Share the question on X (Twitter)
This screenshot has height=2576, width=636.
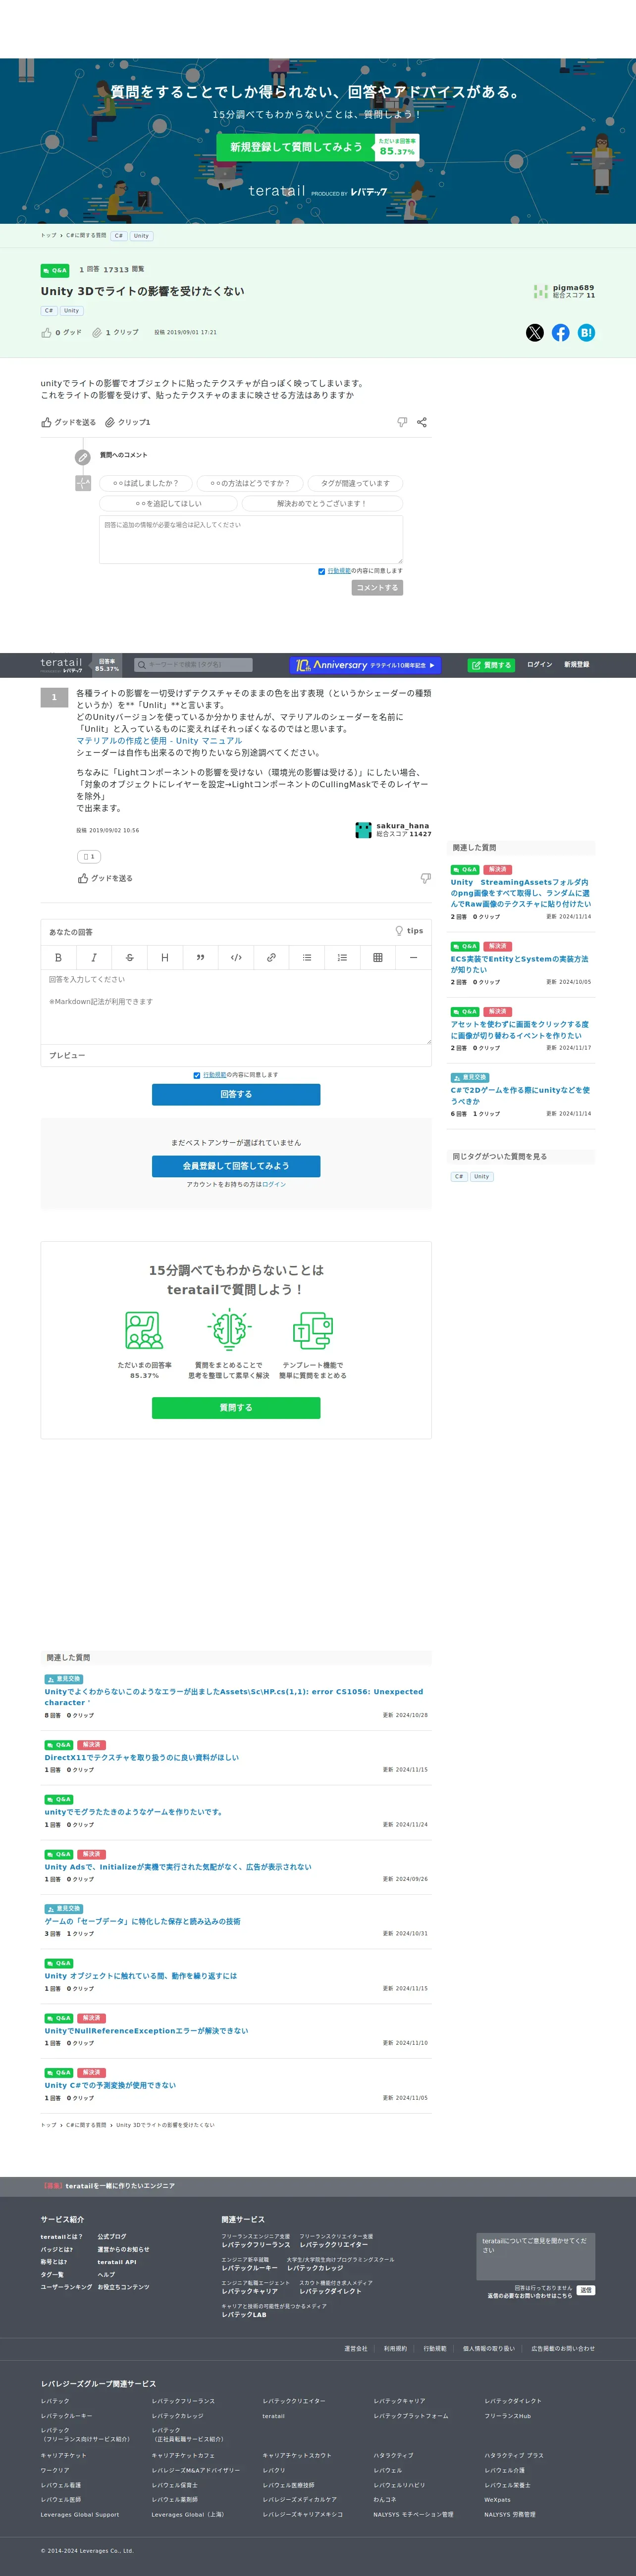[535, 333]
